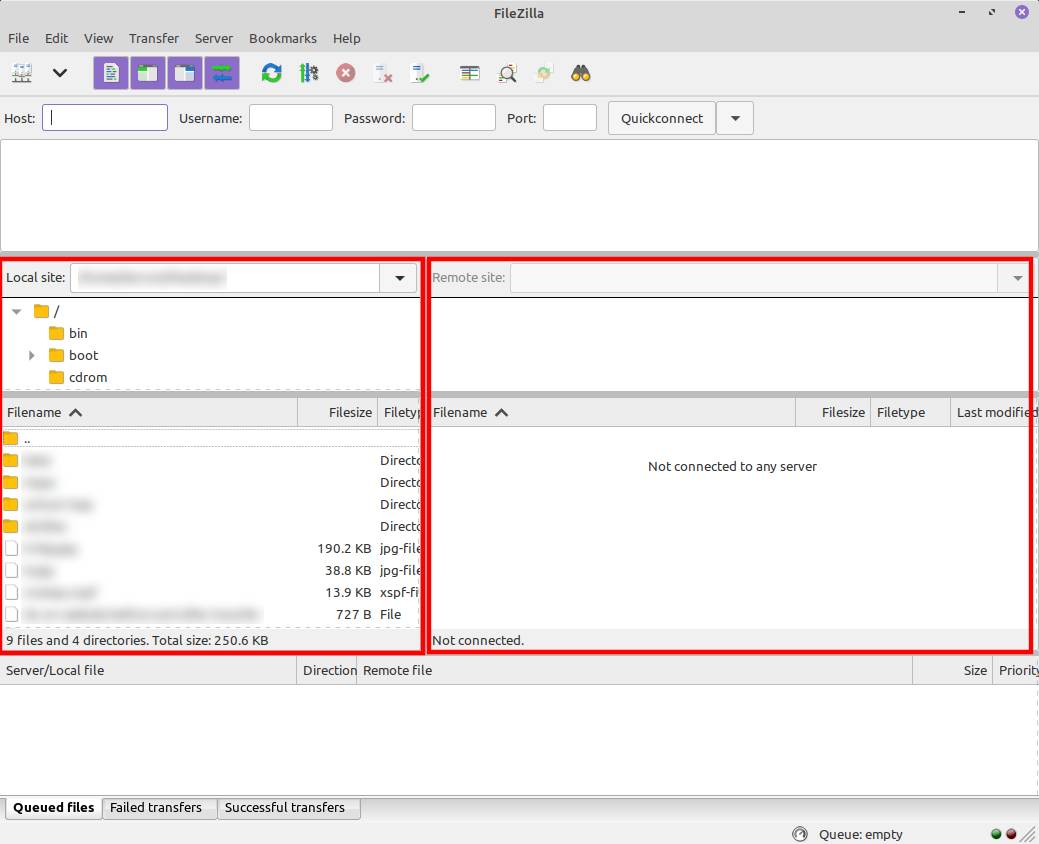Focus the Password input field
The height and width of the screenshot is (844, 1039).
pos(454,117)
